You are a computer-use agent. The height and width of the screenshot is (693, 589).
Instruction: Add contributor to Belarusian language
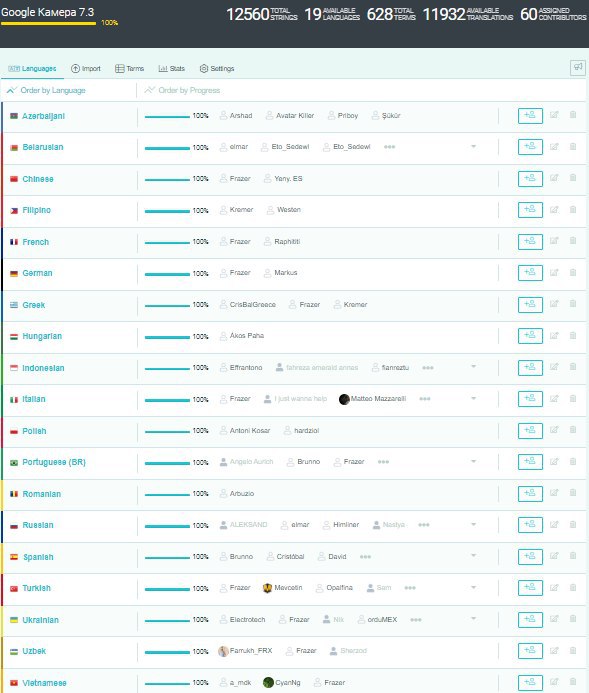coord(530,147)
